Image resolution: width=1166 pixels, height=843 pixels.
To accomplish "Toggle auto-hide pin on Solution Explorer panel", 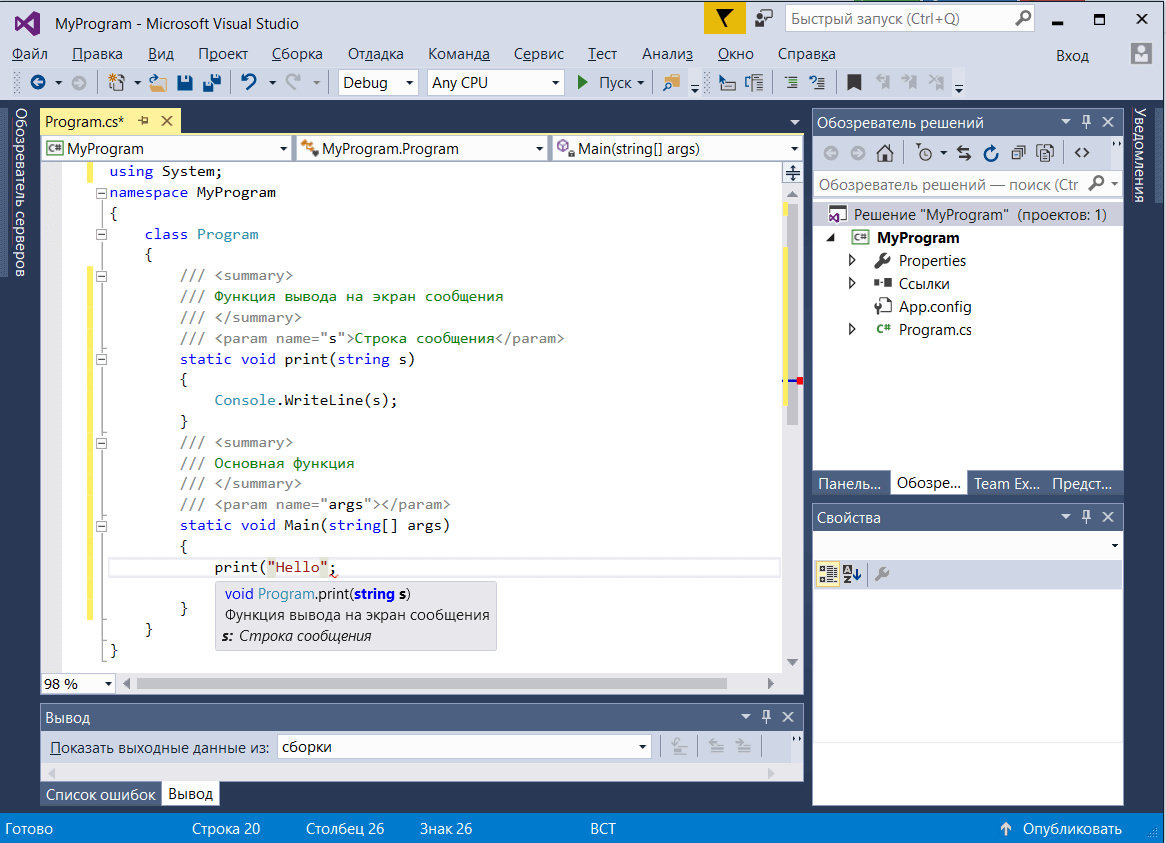I will point(1086,121).
